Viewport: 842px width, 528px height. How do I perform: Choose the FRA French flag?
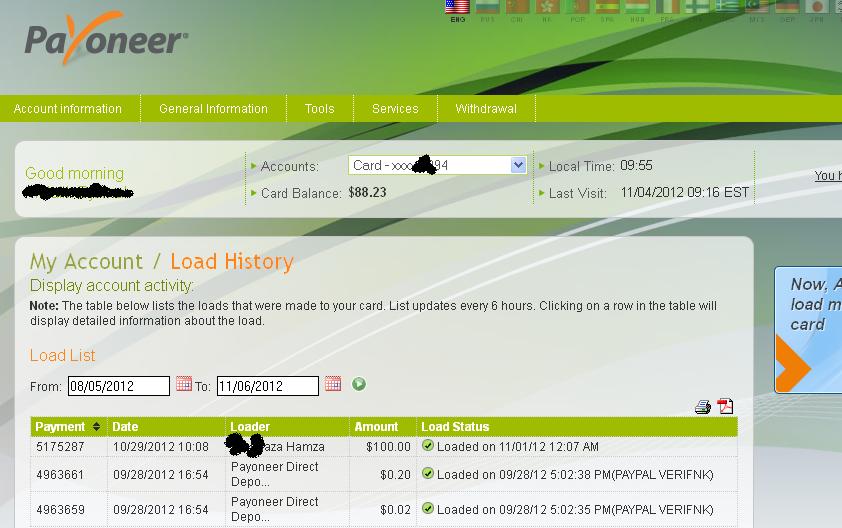667,7
